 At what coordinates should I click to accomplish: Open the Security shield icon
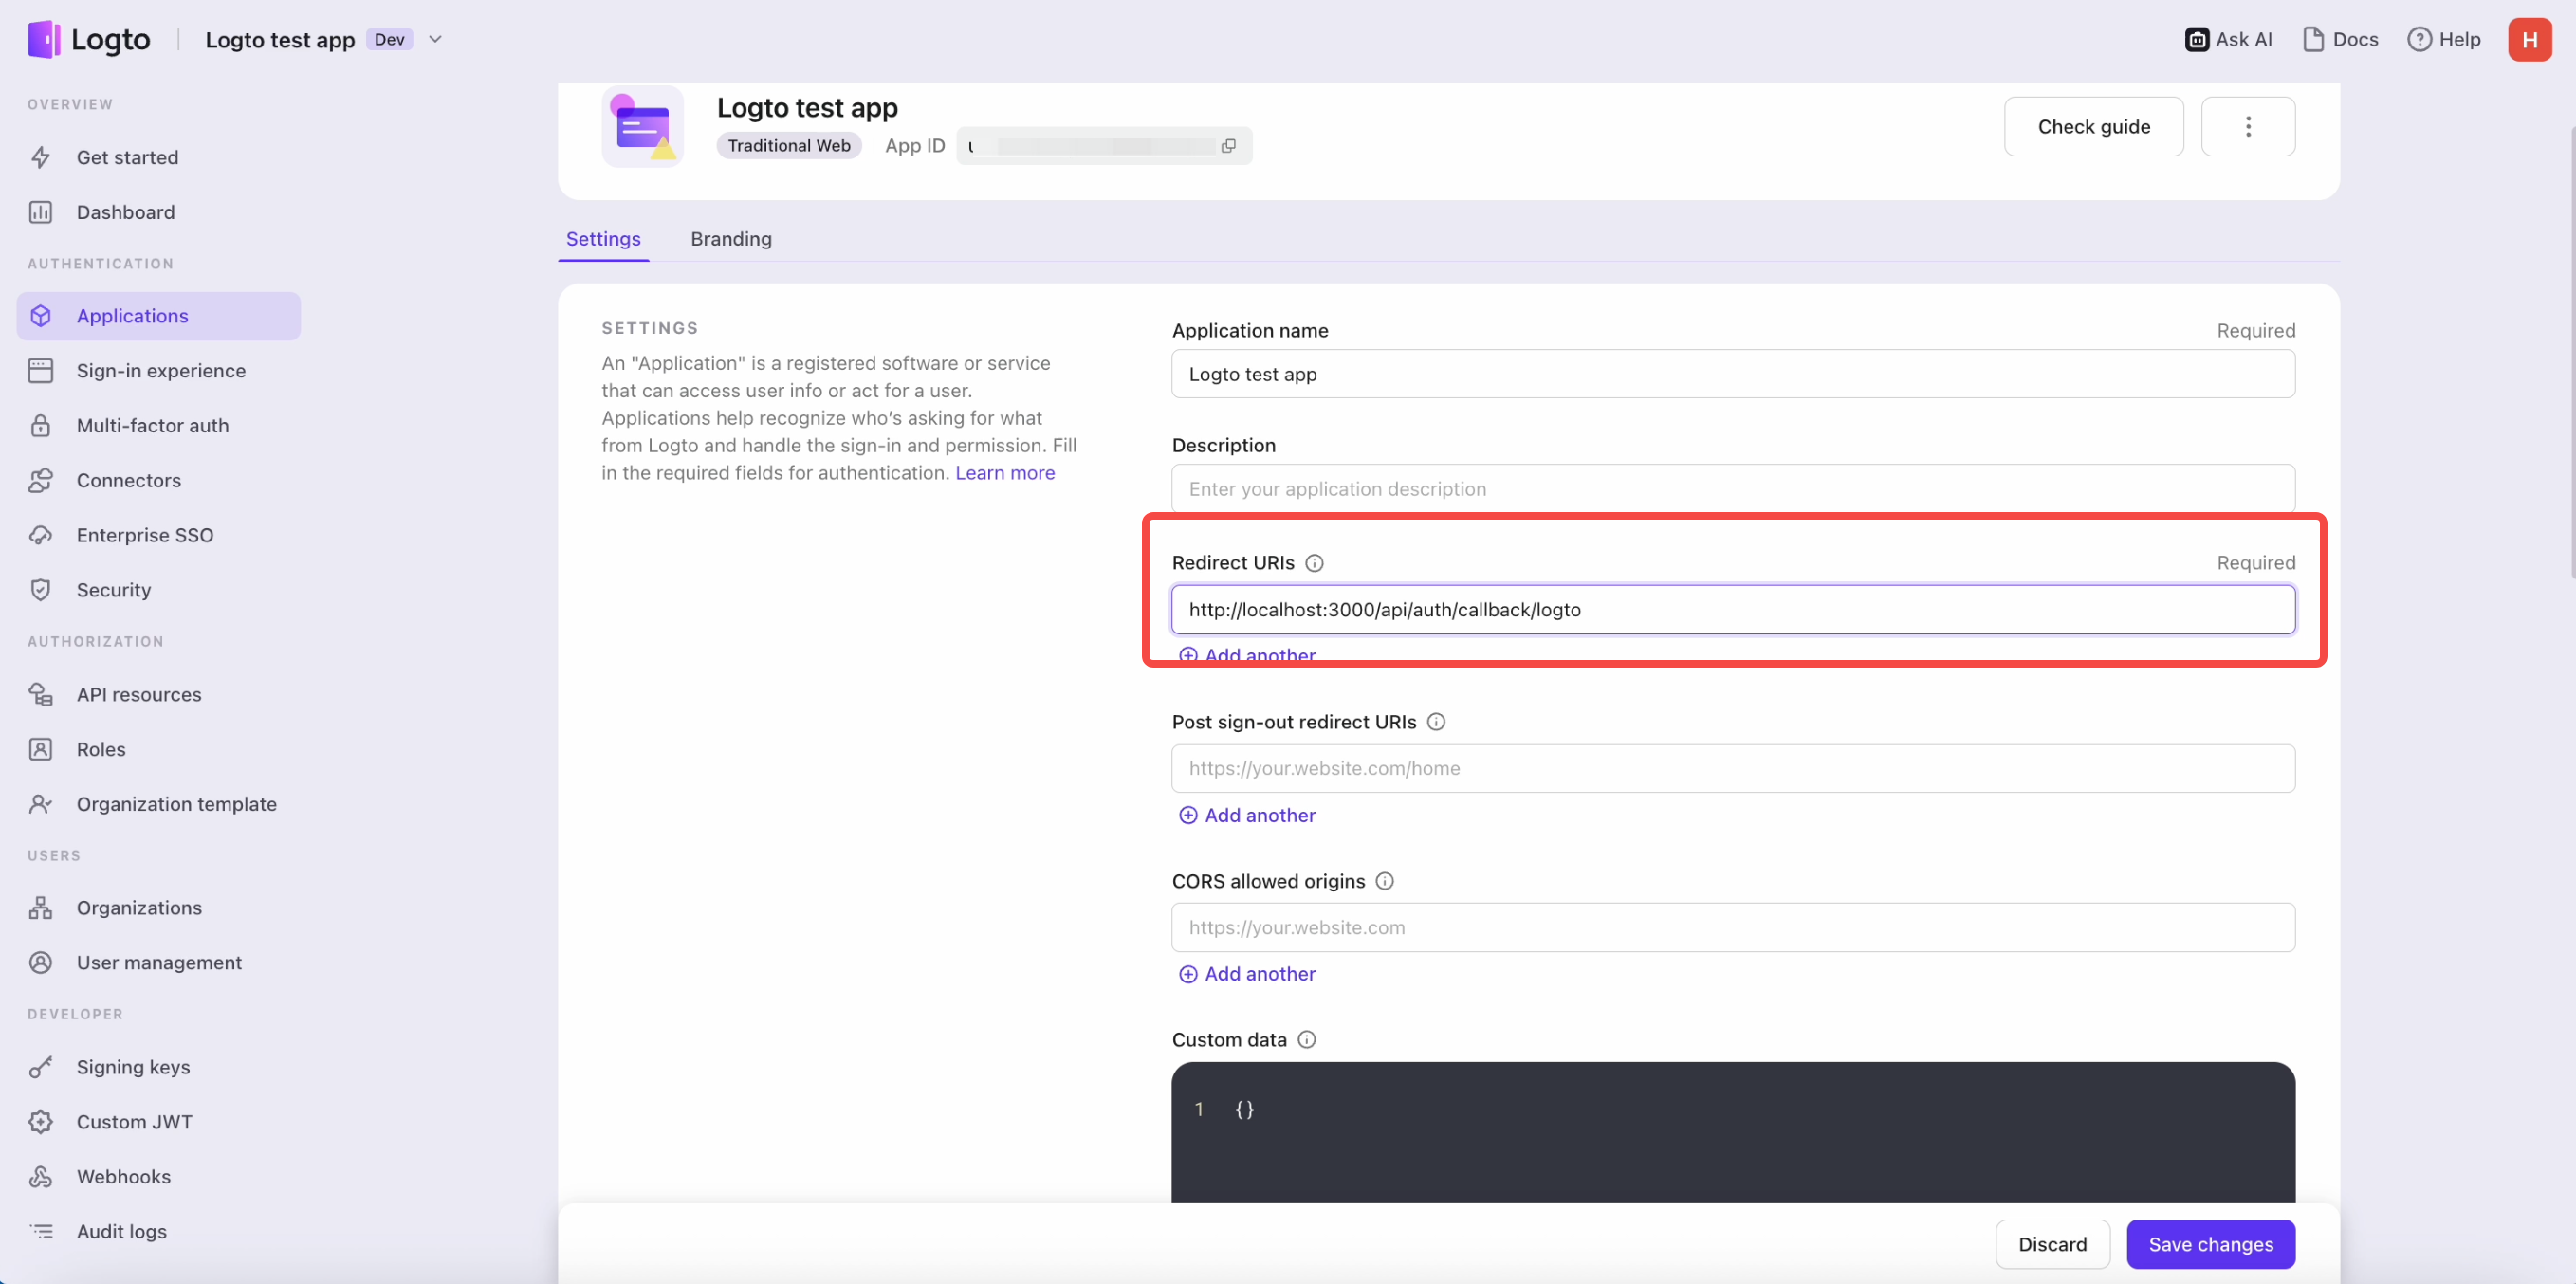pos(41,590)
